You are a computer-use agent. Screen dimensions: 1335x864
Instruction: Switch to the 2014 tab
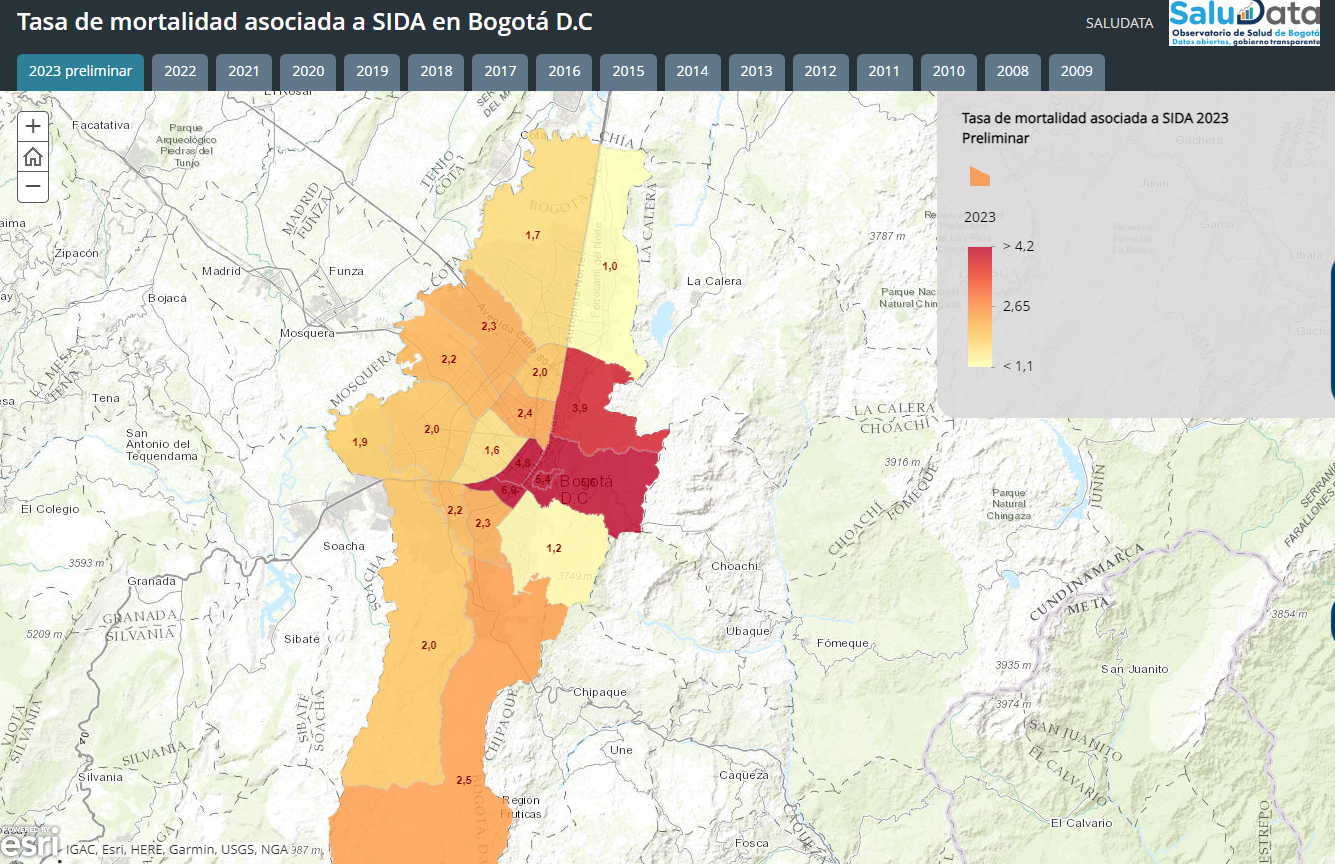click(692, 72)
